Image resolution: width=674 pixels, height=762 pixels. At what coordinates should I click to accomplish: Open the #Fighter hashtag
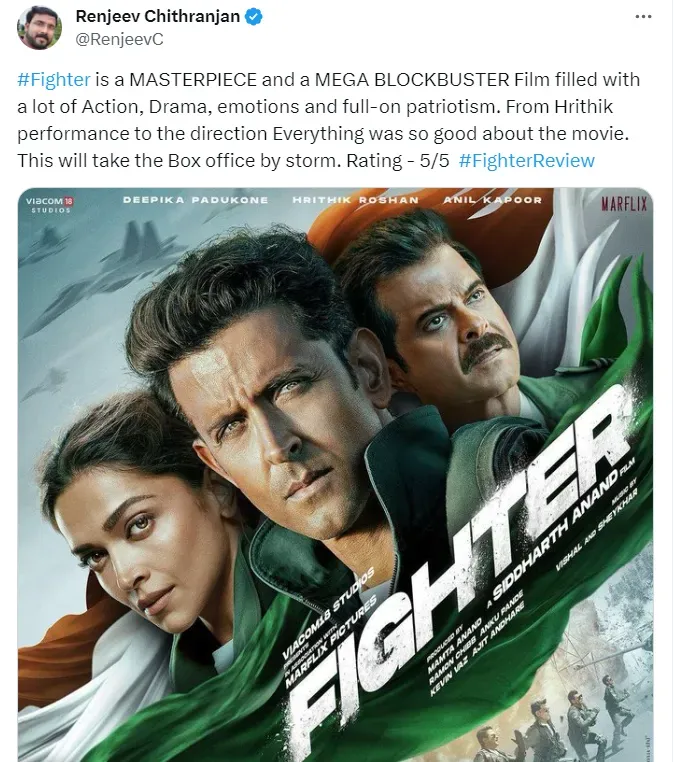[54, 79]
